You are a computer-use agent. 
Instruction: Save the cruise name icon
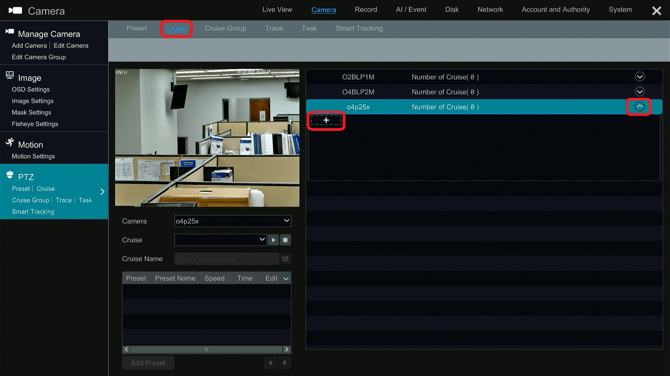[285, 259]
